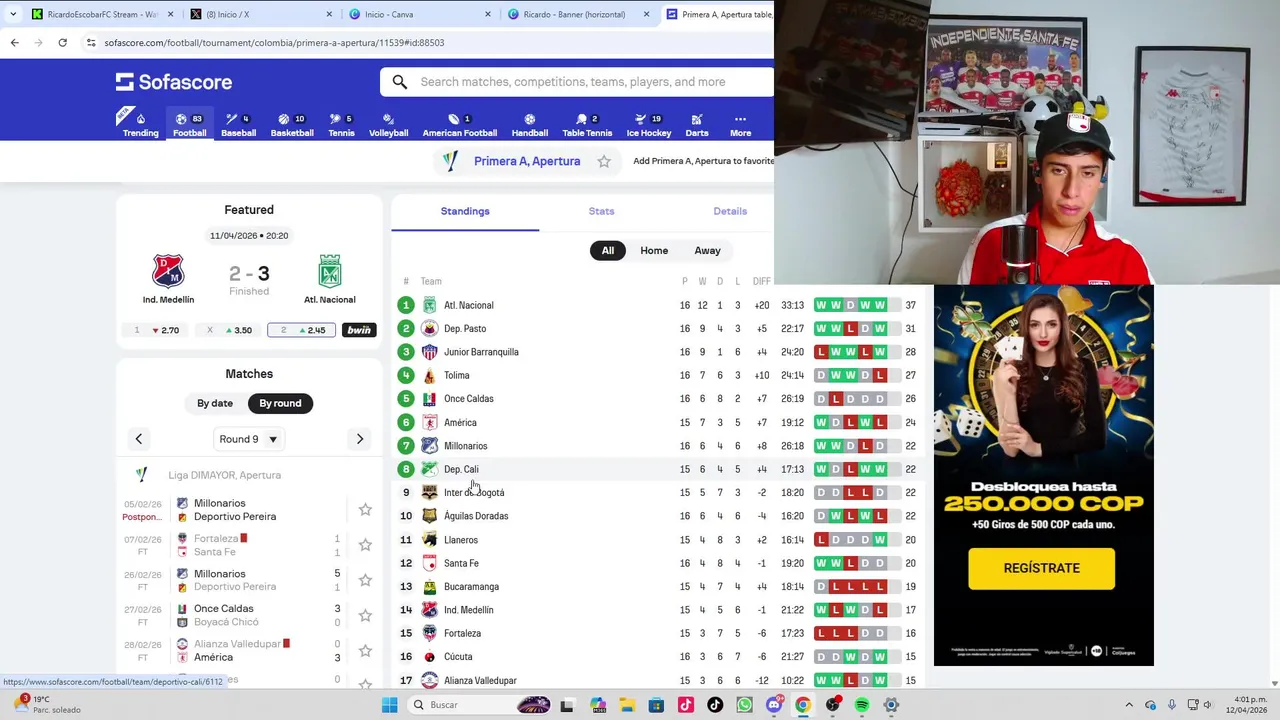
Task: Show All standings filter
Action: click(607, 251)
